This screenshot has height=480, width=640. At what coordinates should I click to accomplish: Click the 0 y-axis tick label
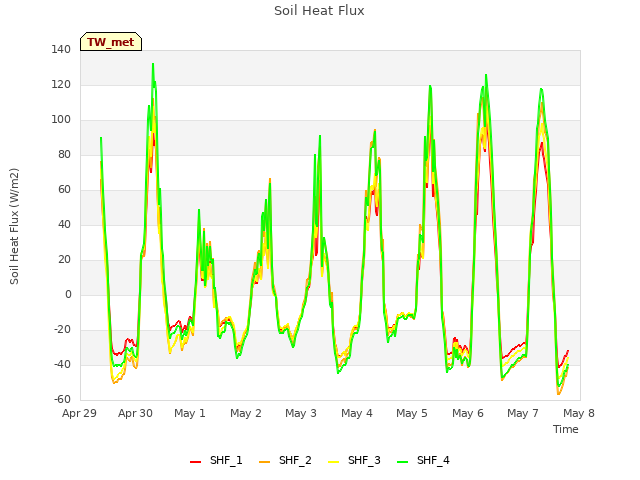(68, 295)
